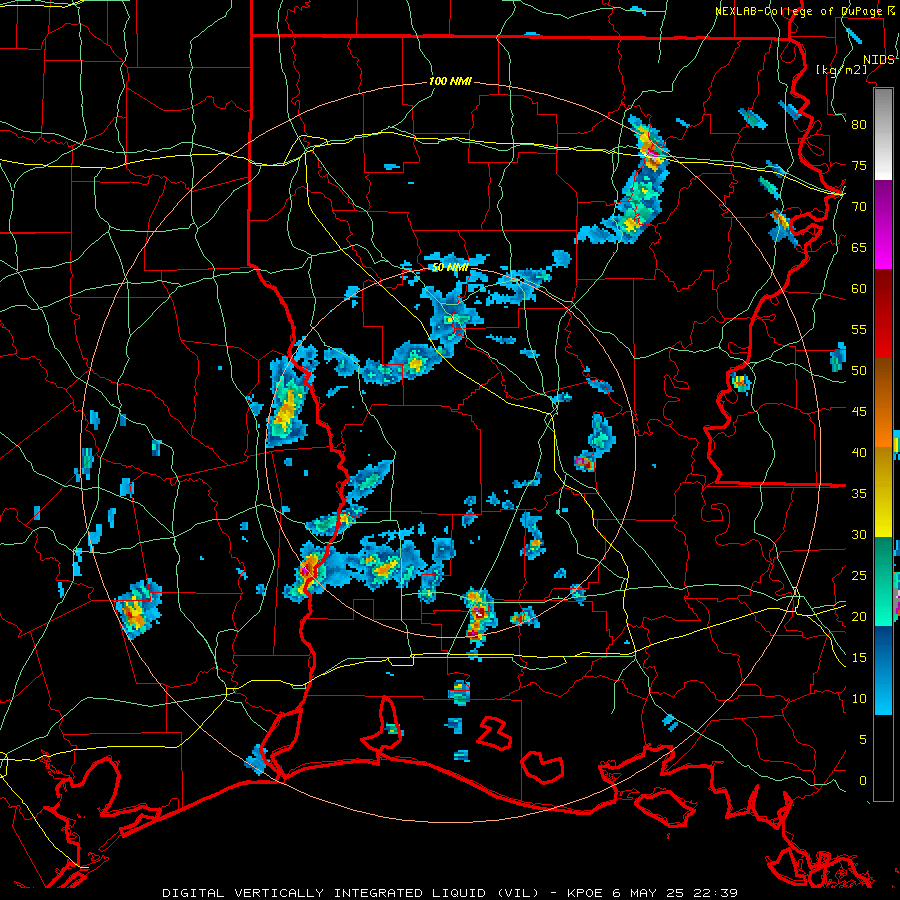Click the NIDS label near the legend

(878, 60)
